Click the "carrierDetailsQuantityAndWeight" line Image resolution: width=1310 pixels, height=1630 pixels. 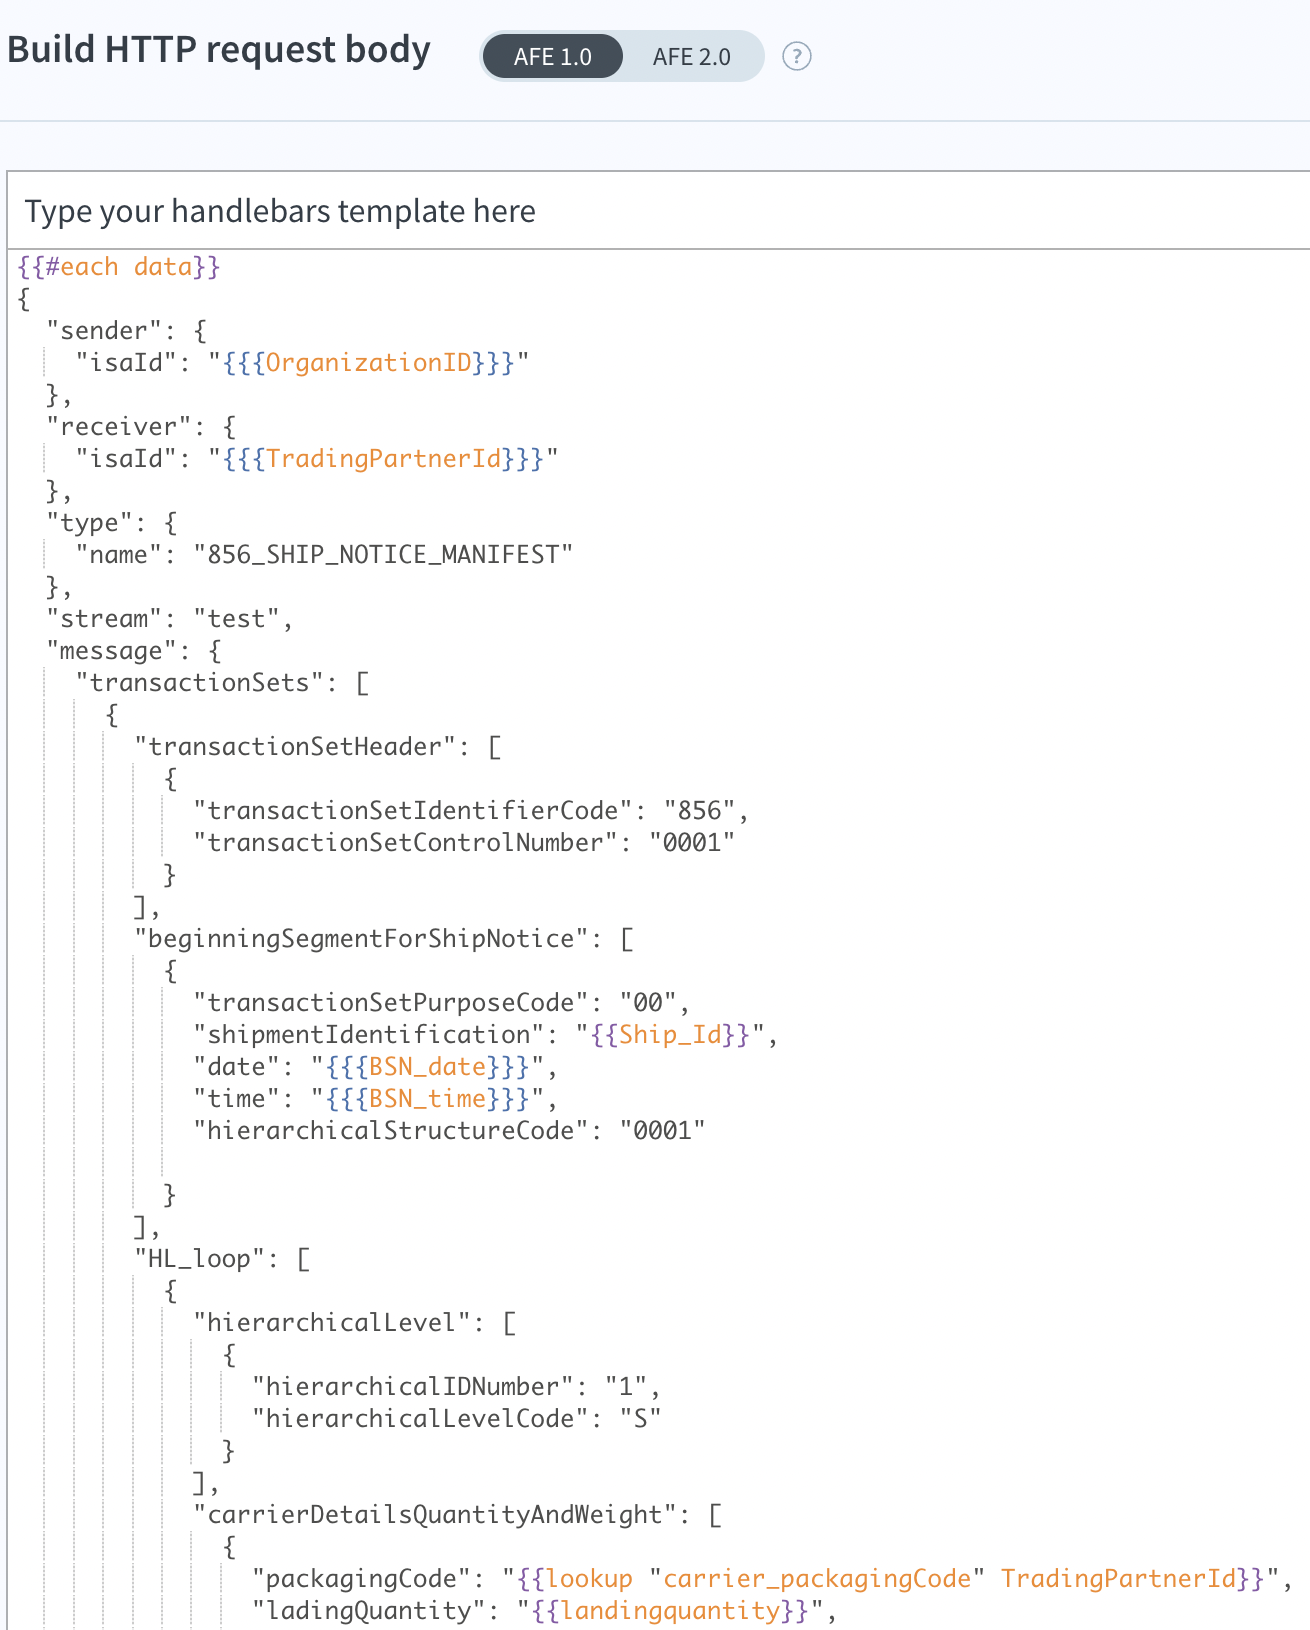pos(457,1515)
